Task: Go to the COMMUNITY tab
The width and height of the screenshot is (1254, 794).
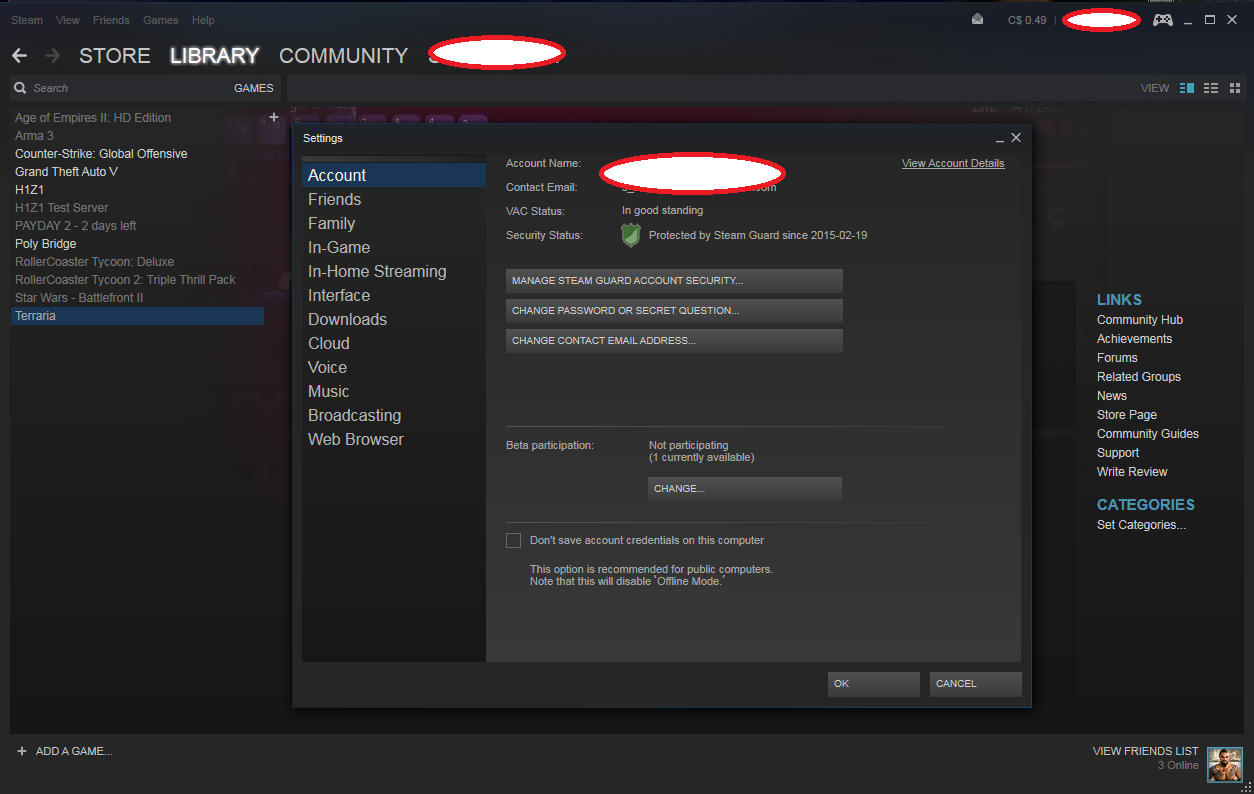Action: coord(344,56)
